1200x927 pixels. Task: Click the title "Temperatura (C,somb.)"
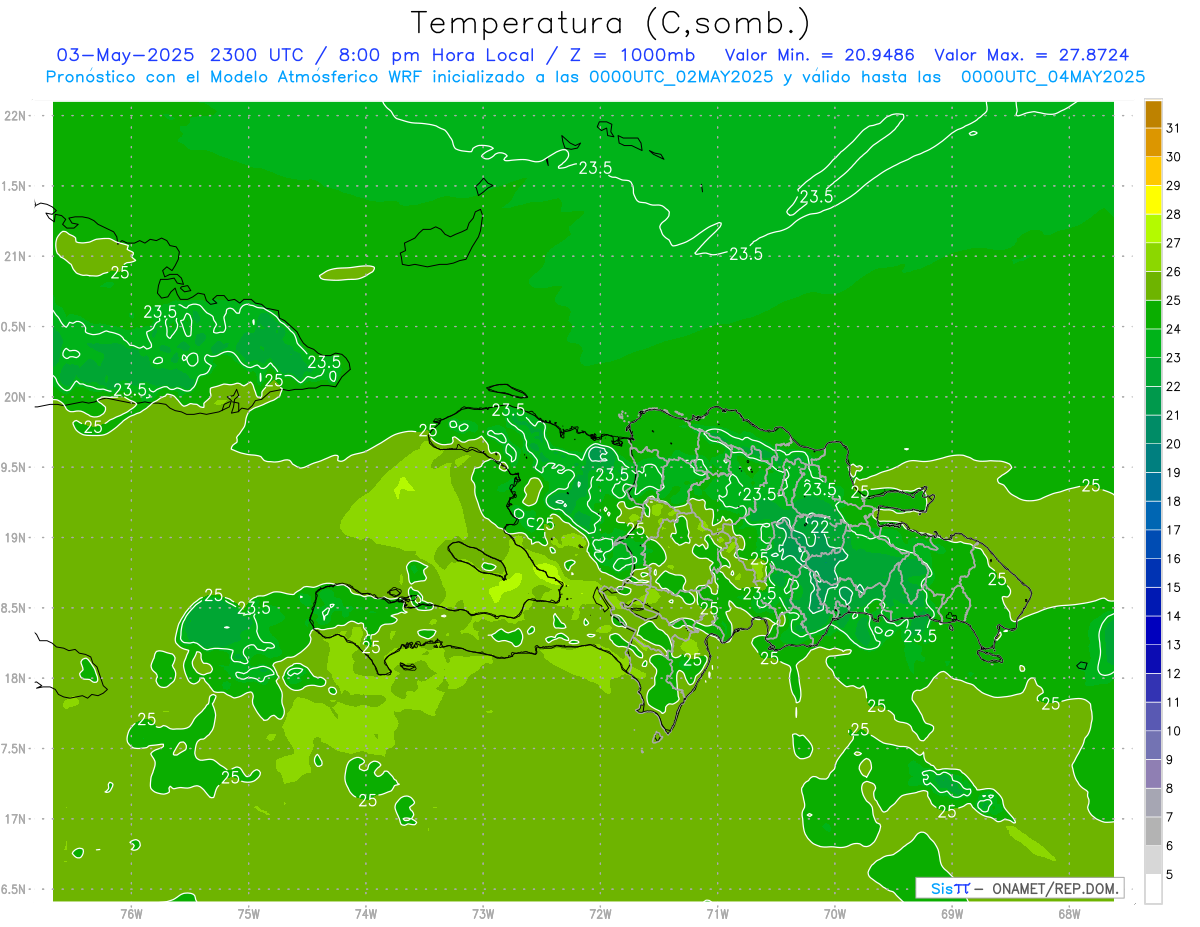(x=611, y=23)
